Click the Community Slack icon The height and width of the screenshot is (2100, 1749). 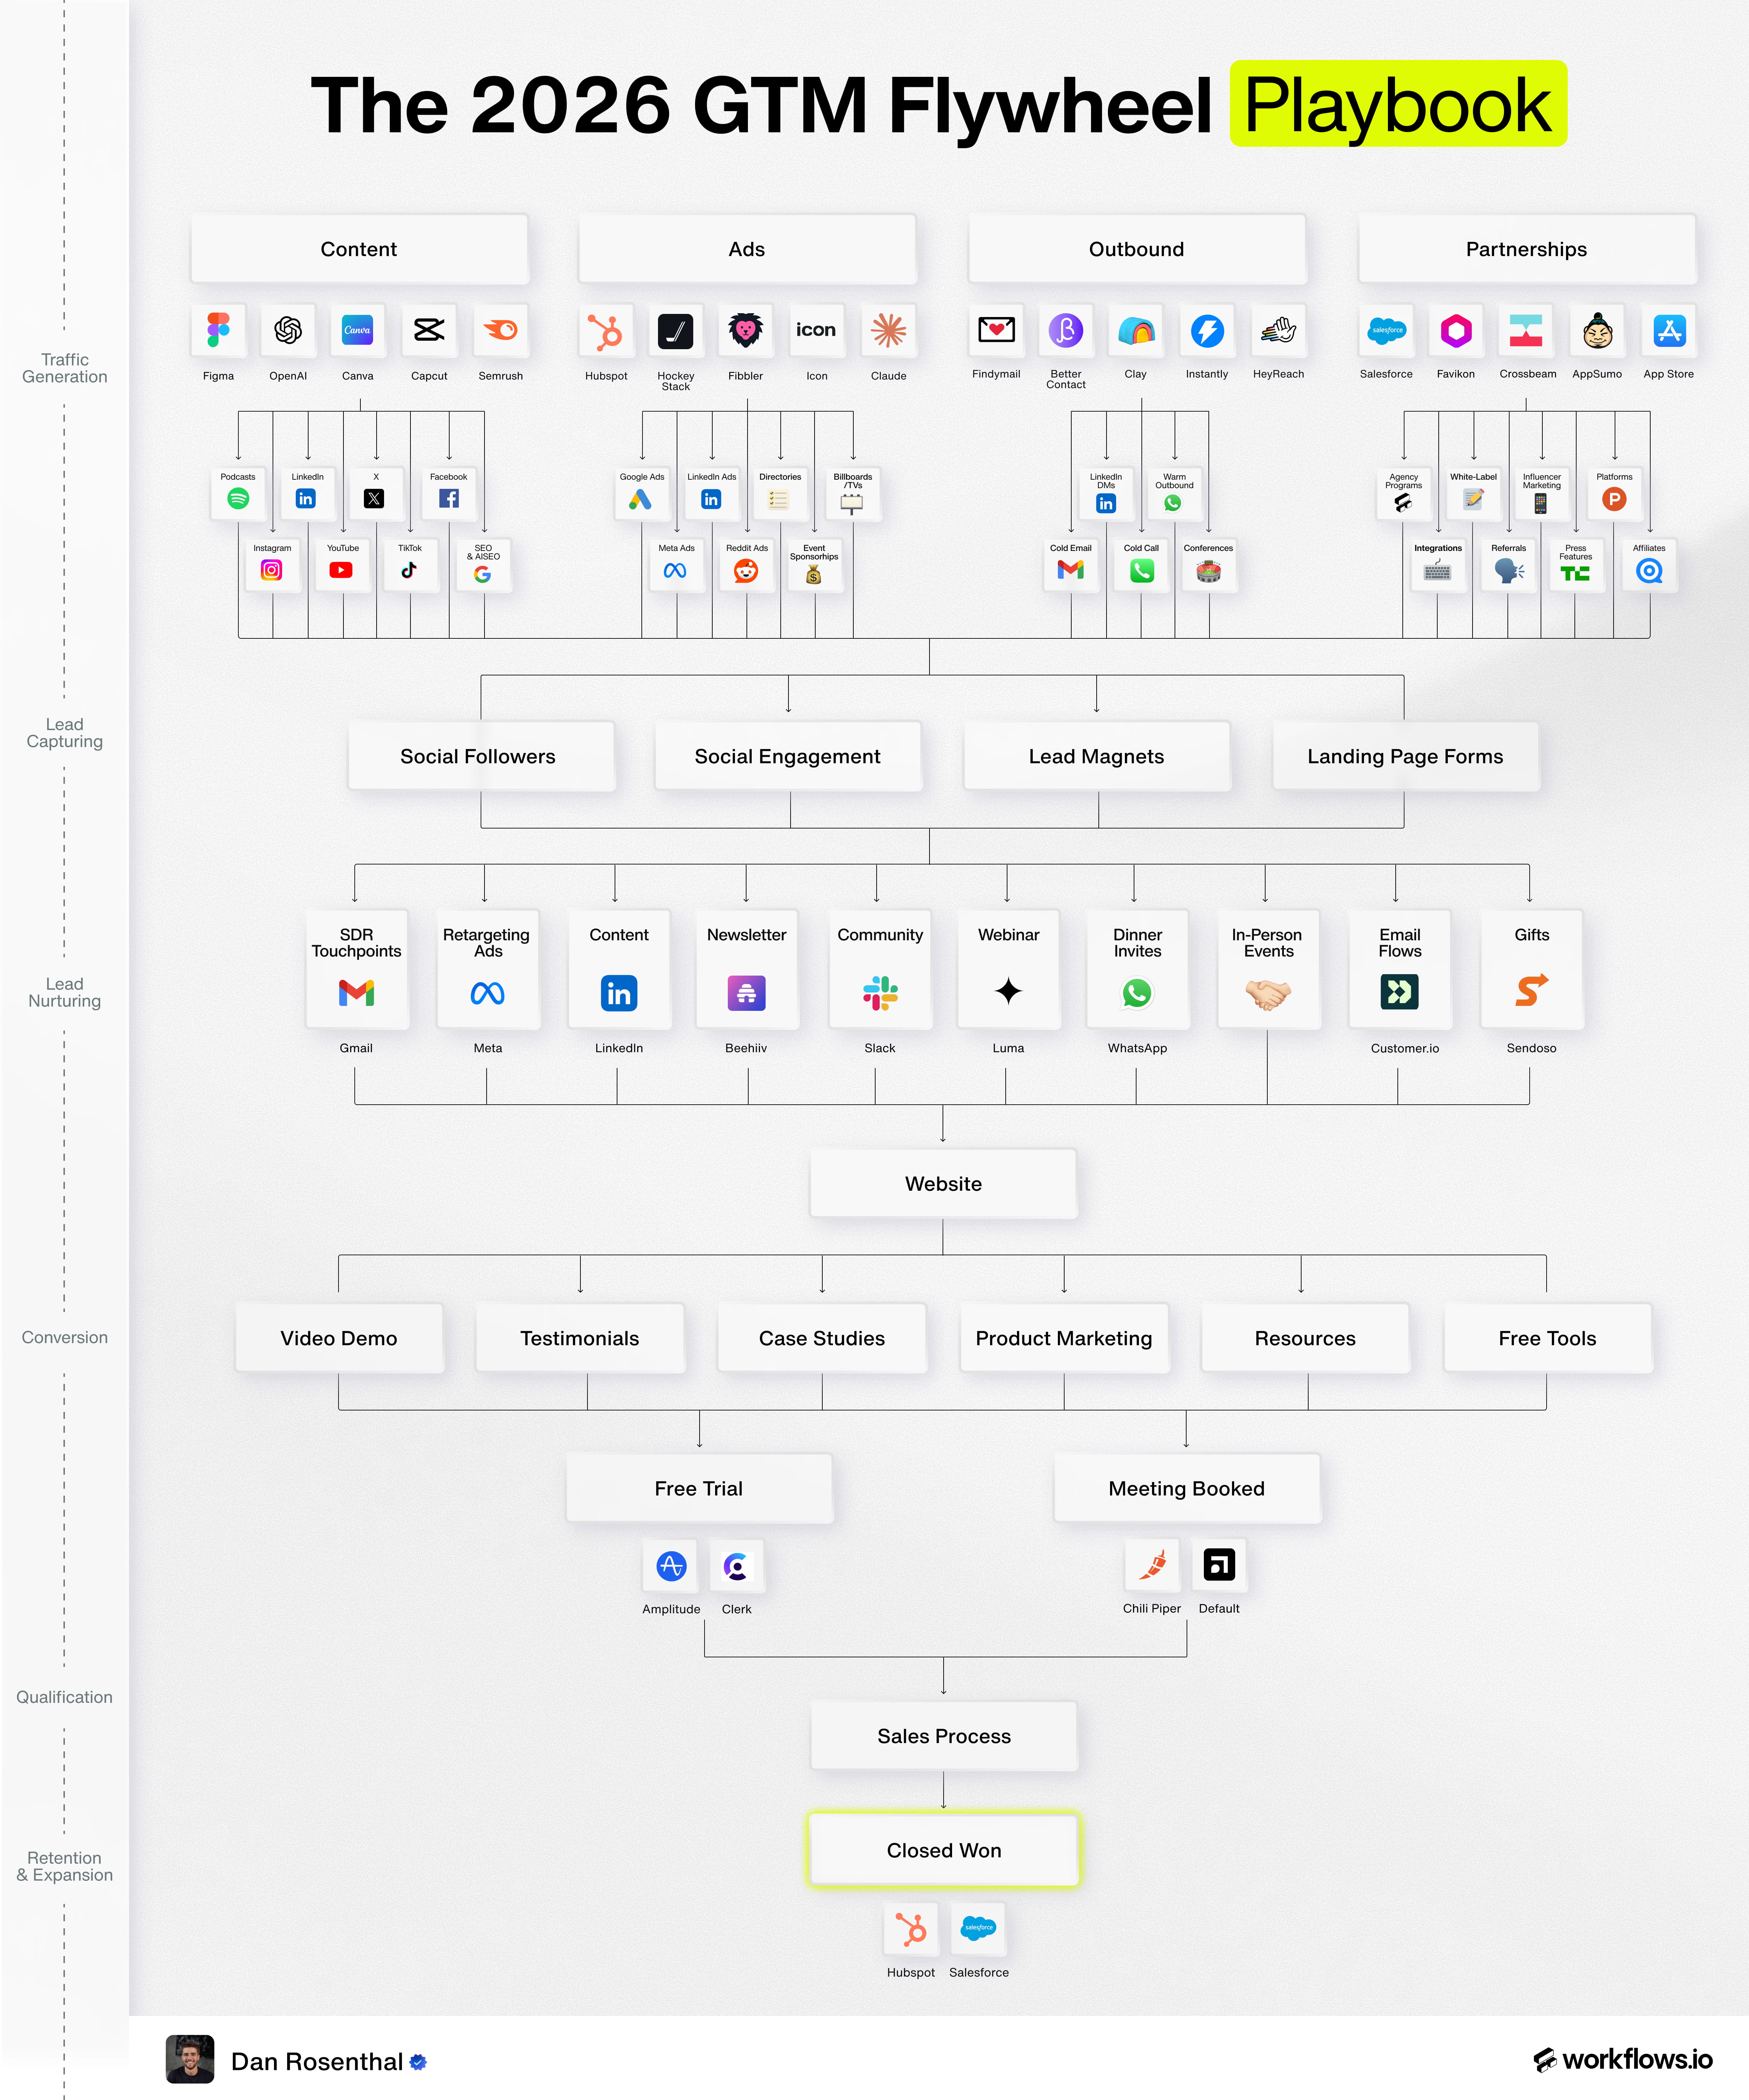click(x=880, y=992)
